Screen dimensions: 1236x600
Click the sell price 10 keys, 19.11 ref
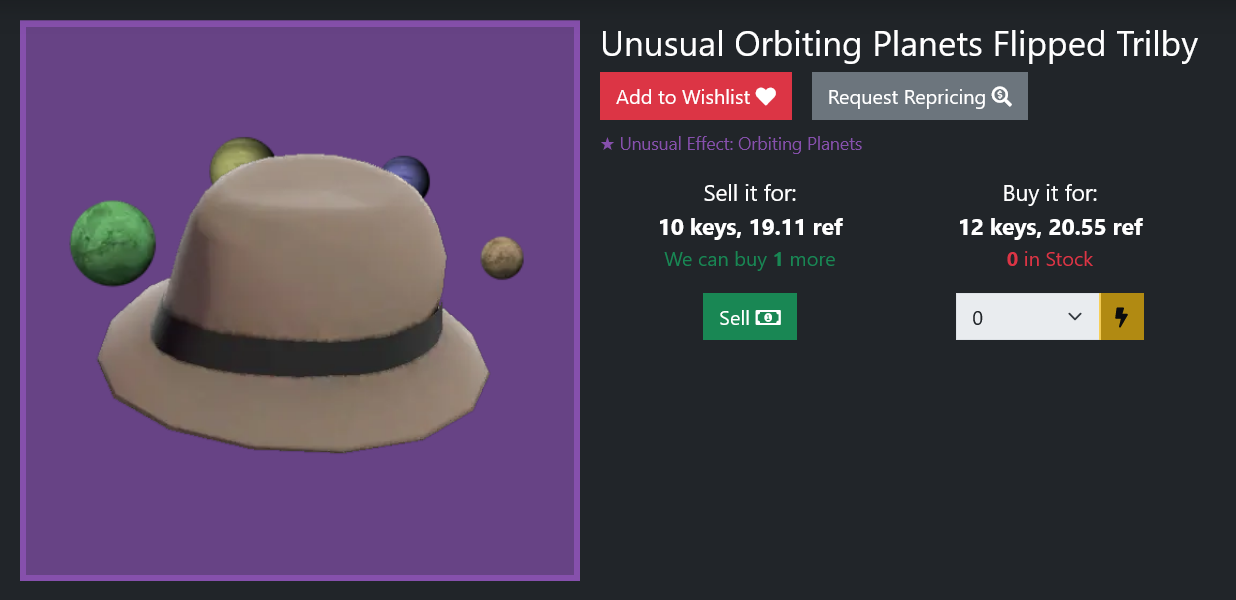pyautogui.click(x=750, y=227)
